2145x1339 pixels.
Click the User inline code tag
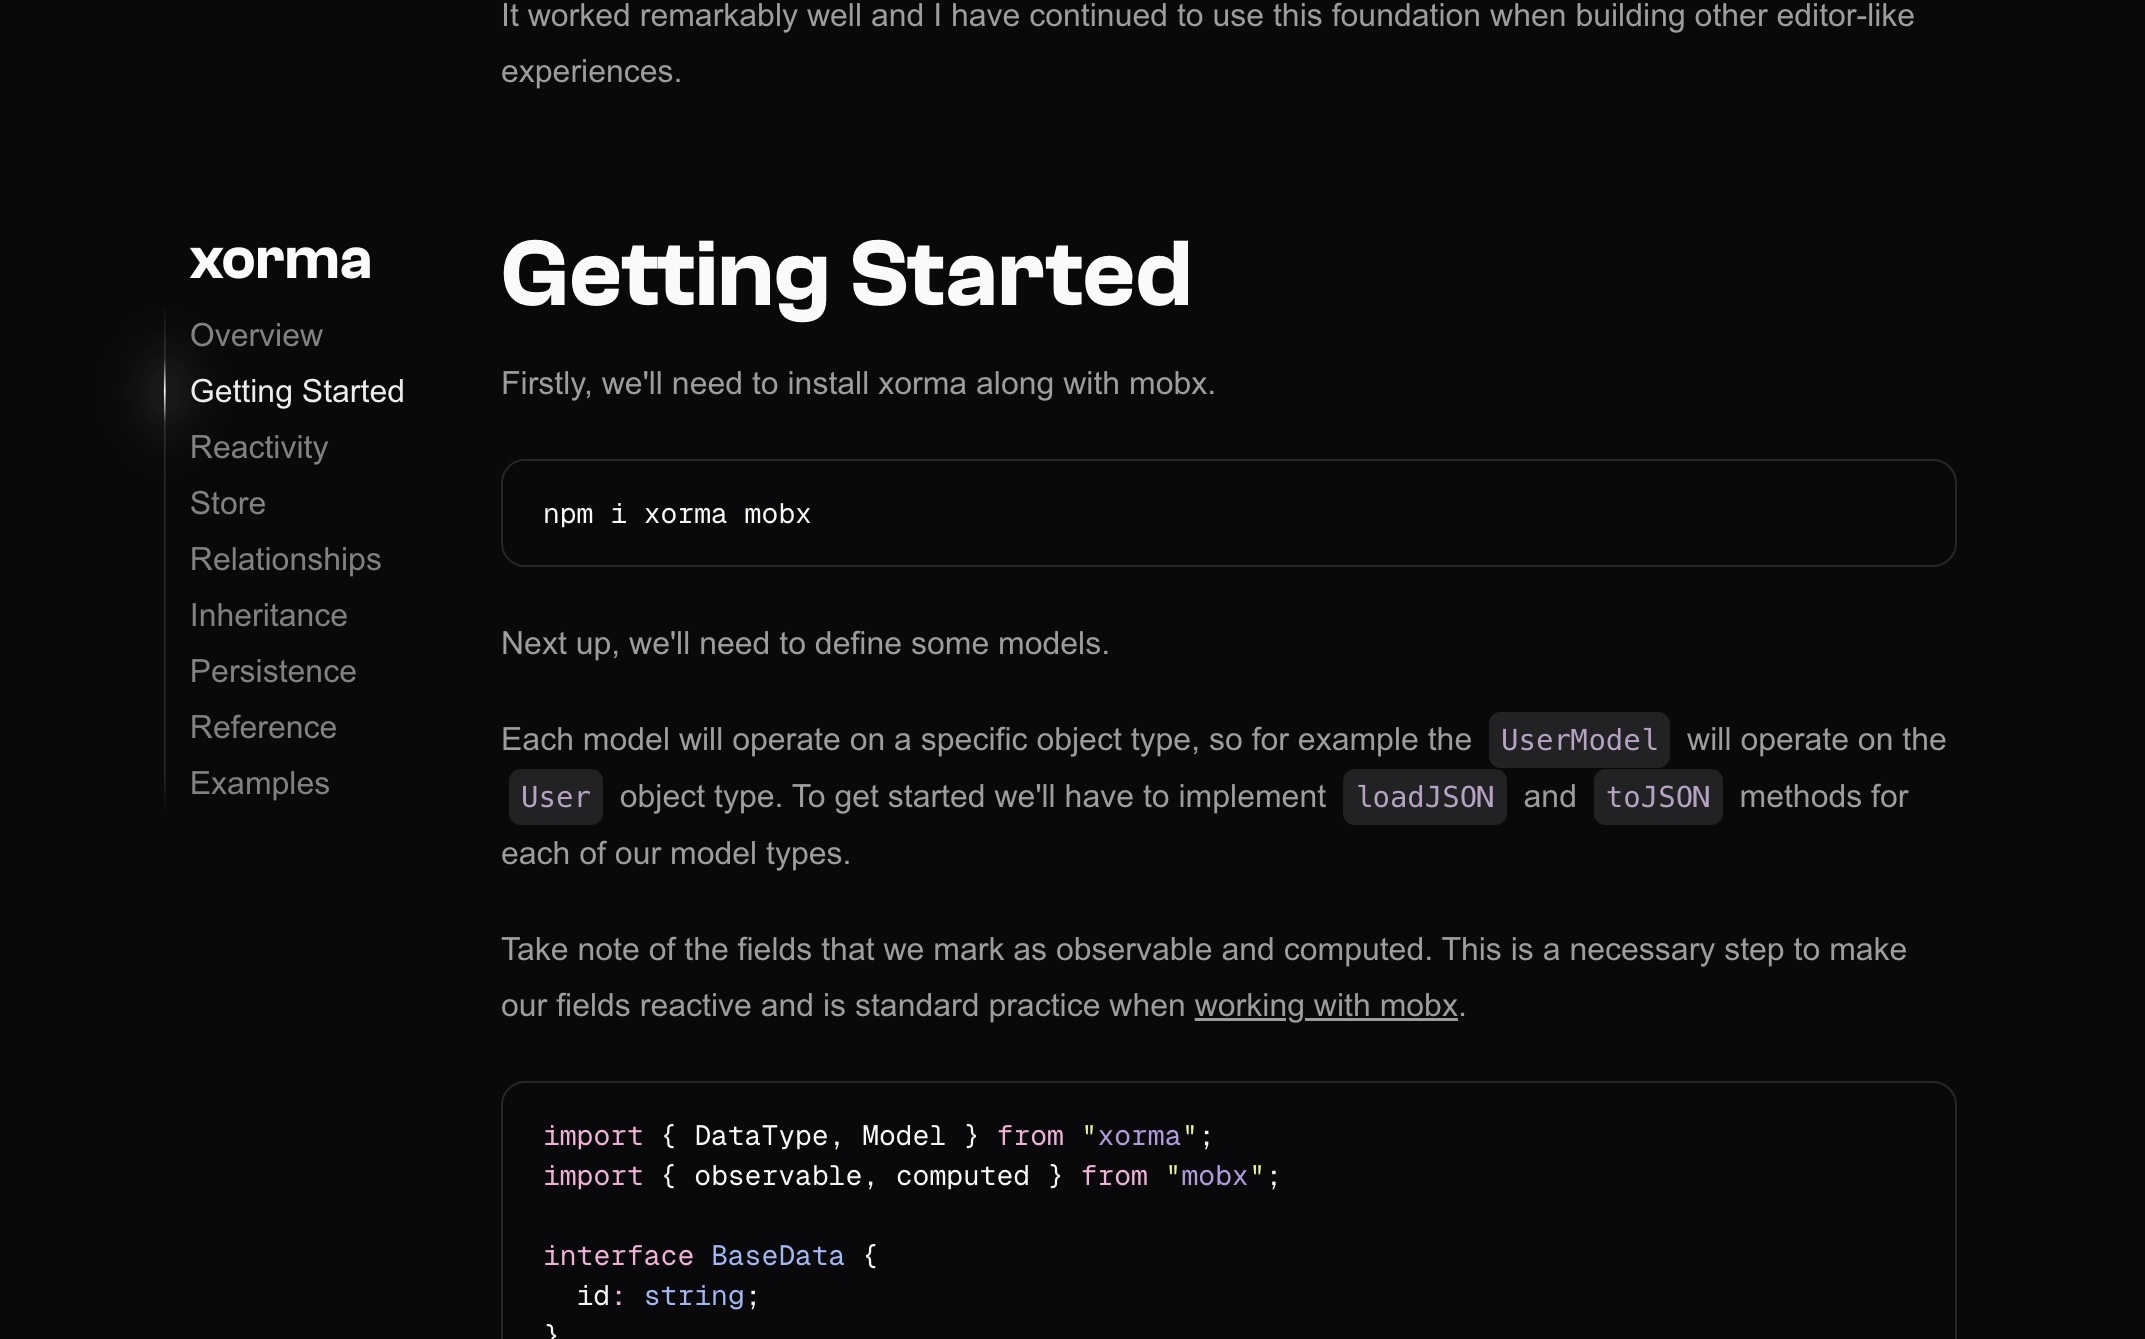555,797
